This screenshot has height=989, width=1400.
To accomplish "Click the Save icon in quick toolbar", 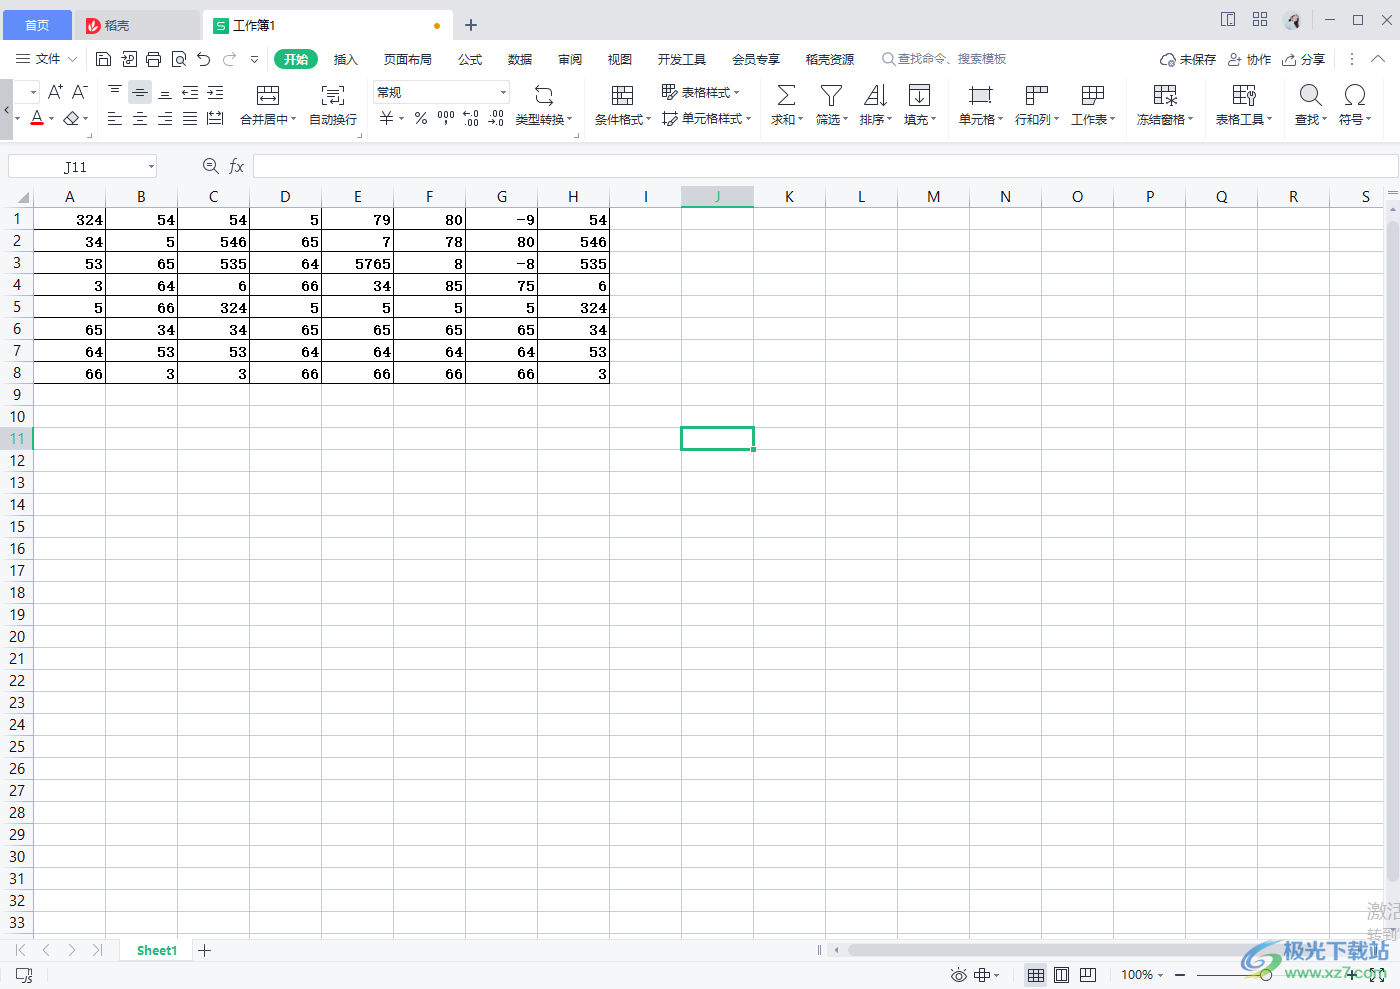I will click(x=103, y=59).
